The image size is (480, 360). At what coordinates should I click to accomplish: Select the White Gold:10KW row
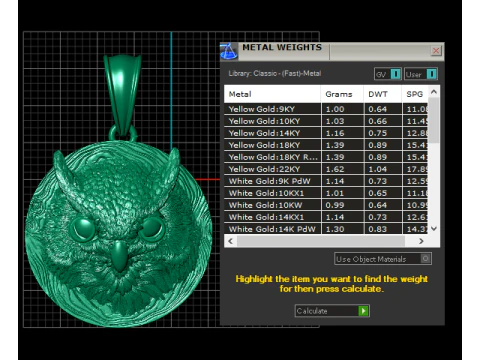(x=326, y=205)
